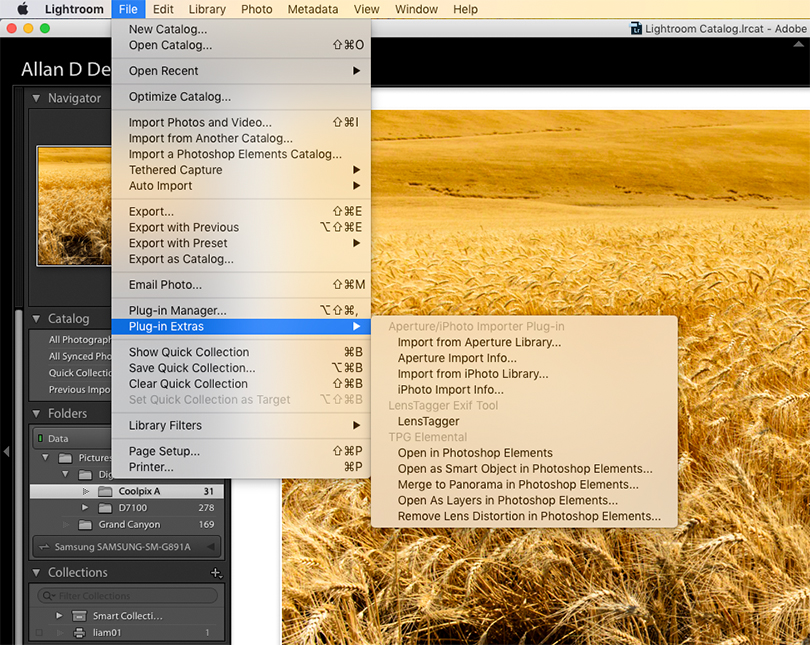Choose Printer... menu item

tap(241, 467)
